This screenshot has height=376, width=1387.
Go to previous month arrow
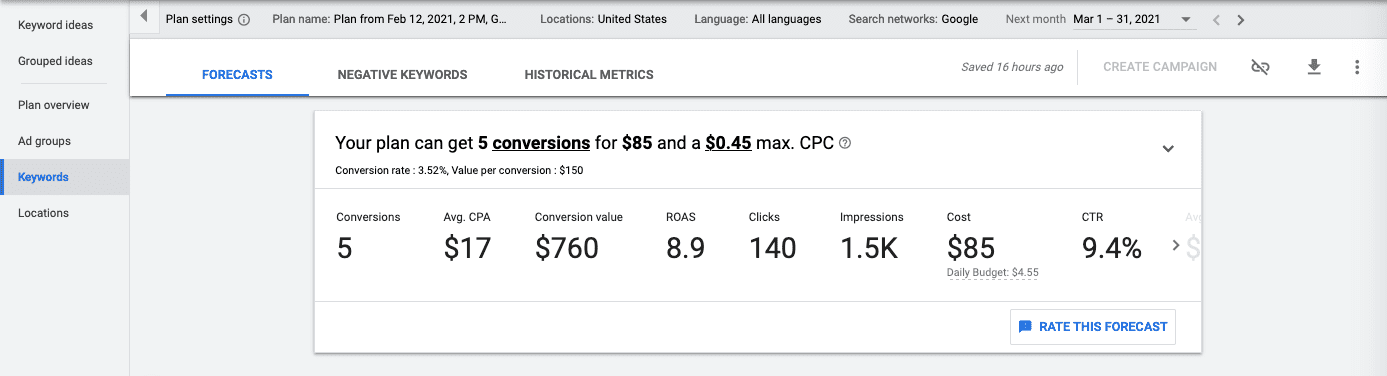tap(1216, 19)
